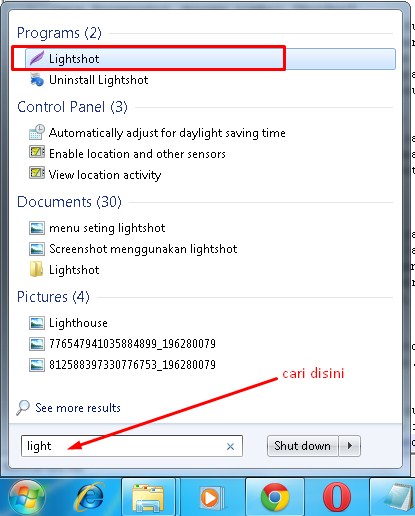The image size is (415, 516).
Task: Click image icon for menu seting lightshot
Action: (x=37, y=228)
